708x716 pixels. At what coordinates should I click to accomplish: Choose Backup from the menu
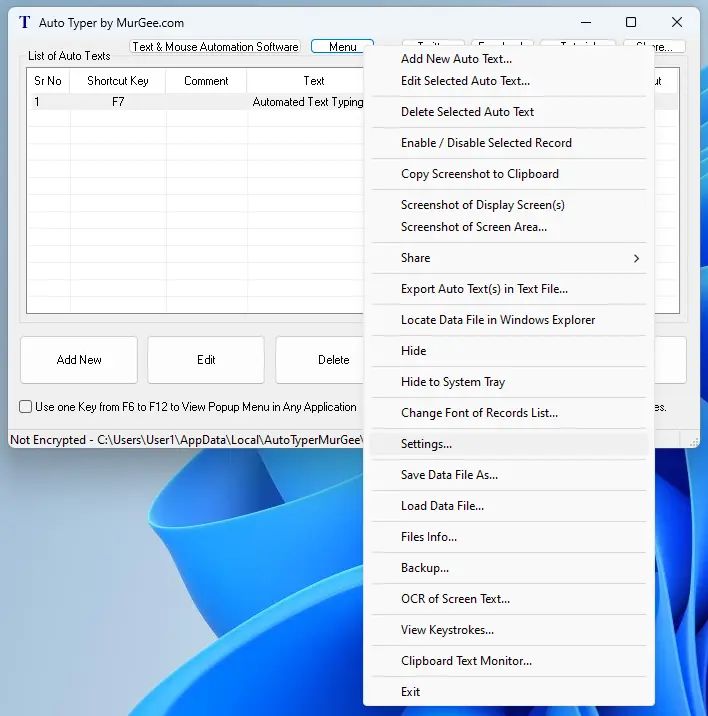pos(509,569)
